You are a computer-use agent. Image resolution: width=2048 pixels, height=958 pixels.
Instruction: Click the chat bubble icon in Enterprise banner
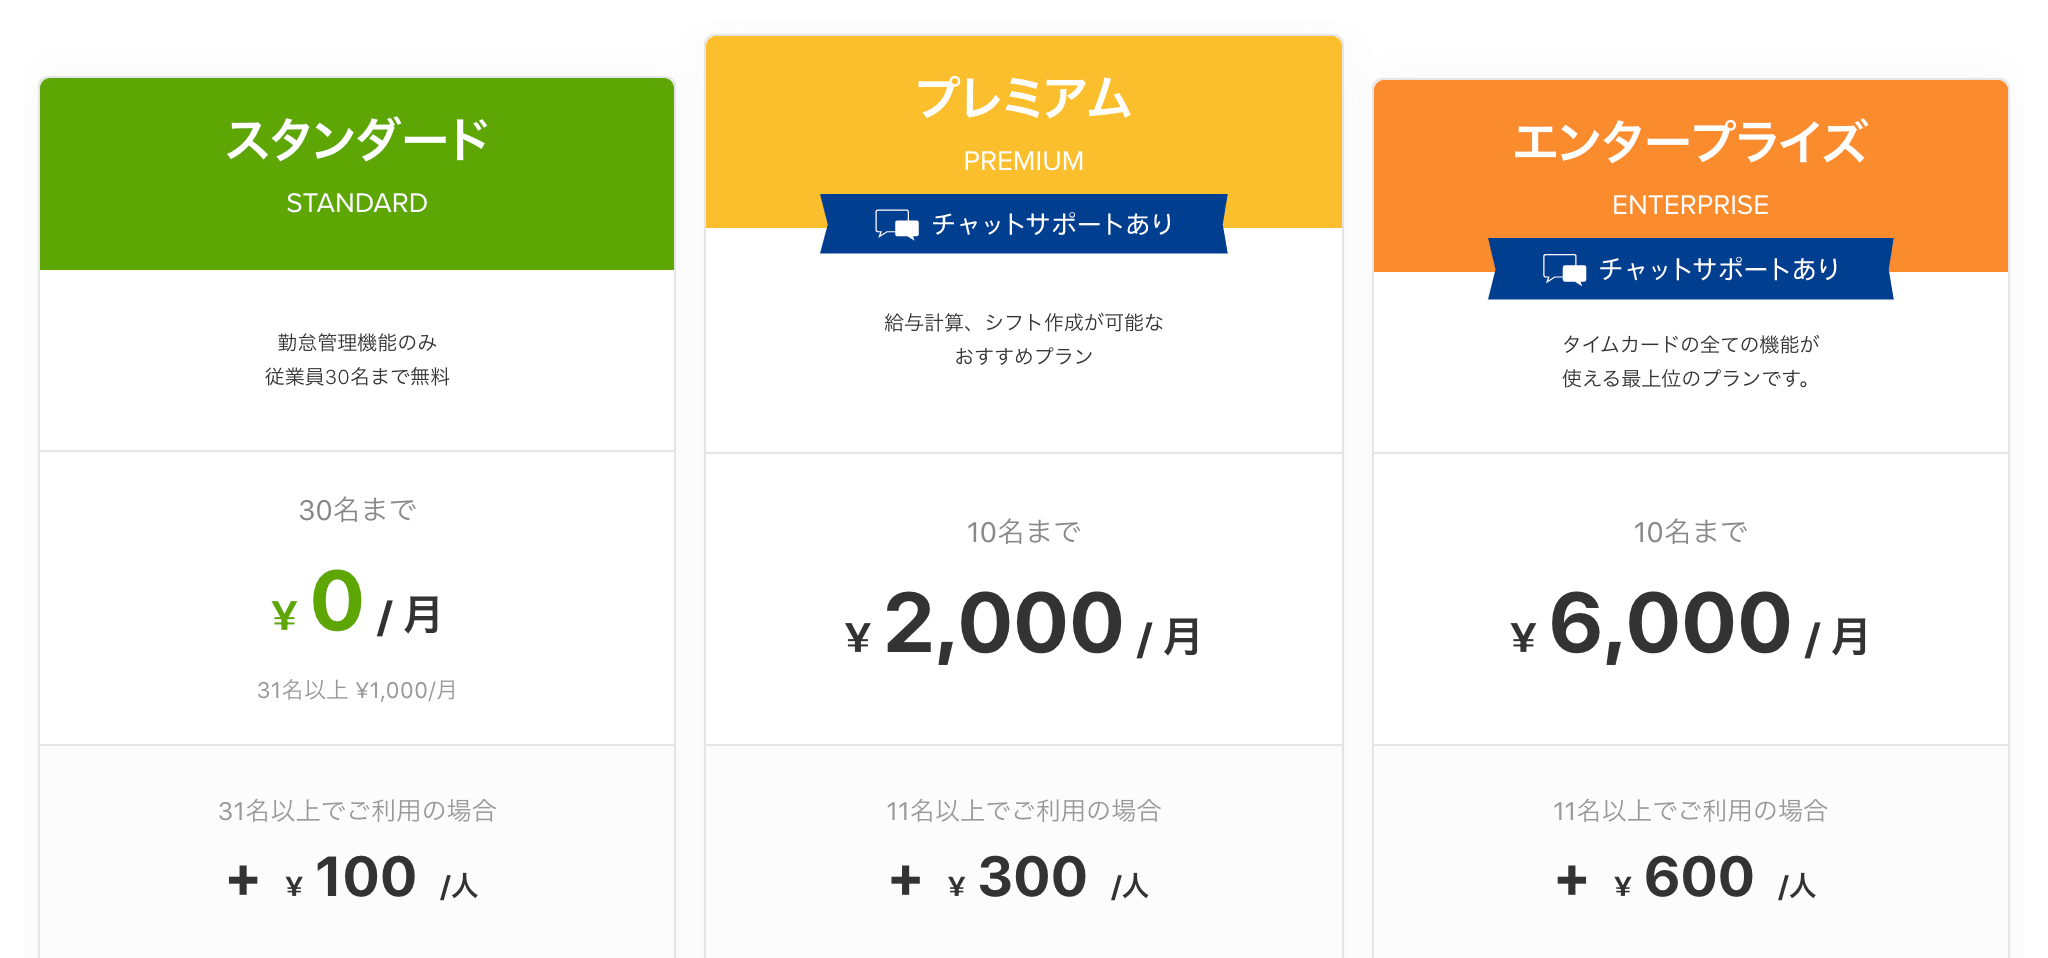pos(1564,269)
